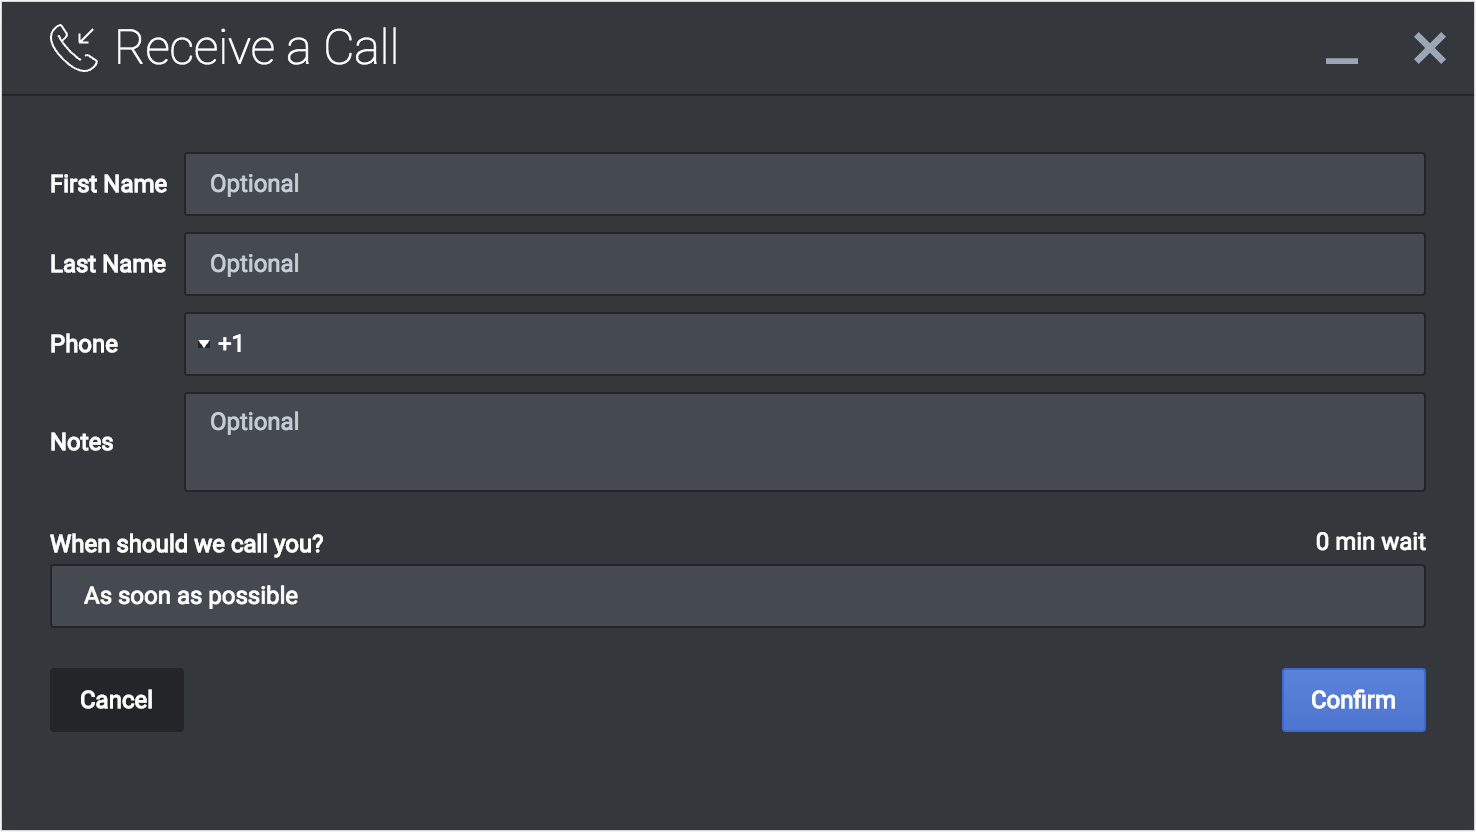
Task: Click the "Receive a Call" title text
Action: (257, 48)
